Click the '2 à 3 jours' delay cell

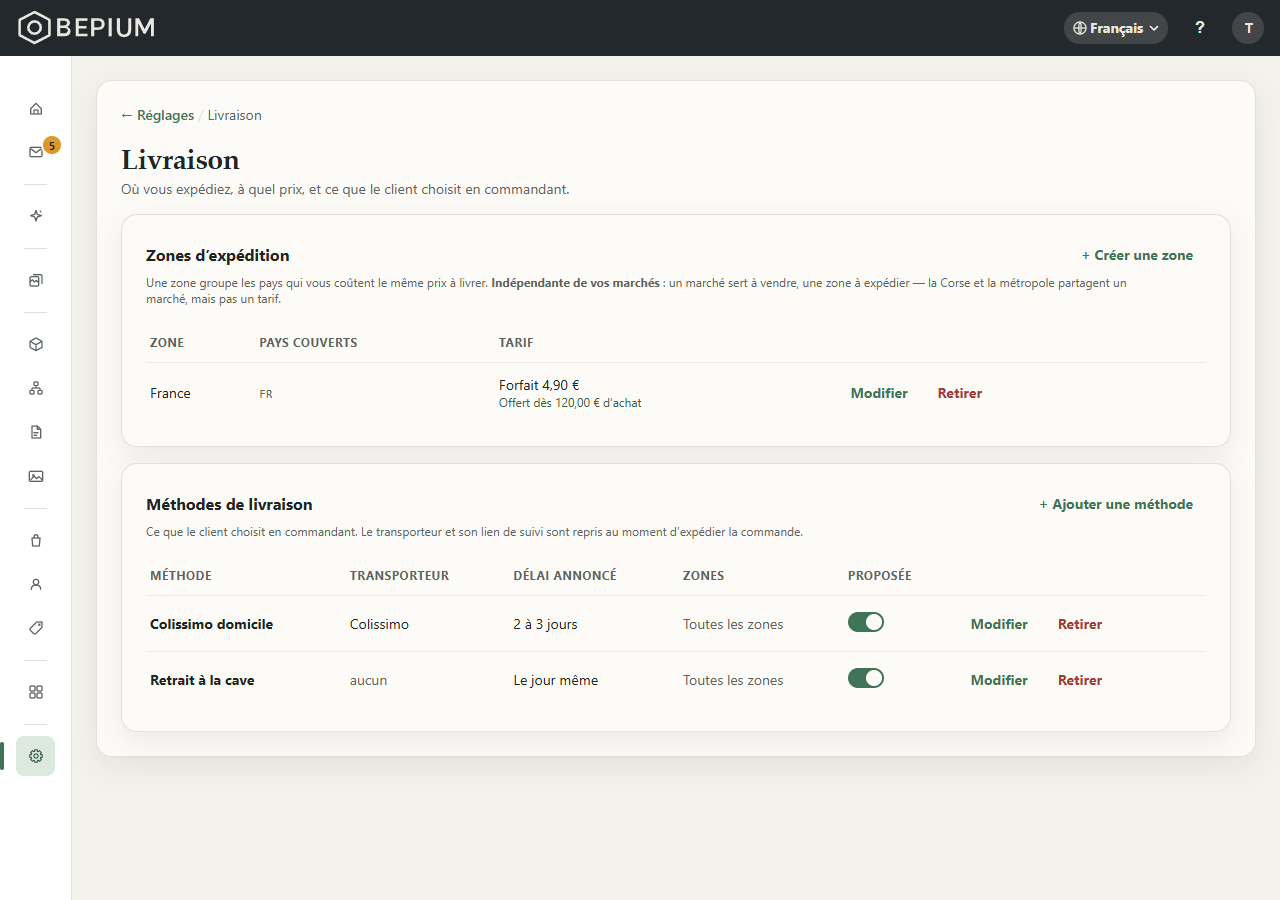545,624
